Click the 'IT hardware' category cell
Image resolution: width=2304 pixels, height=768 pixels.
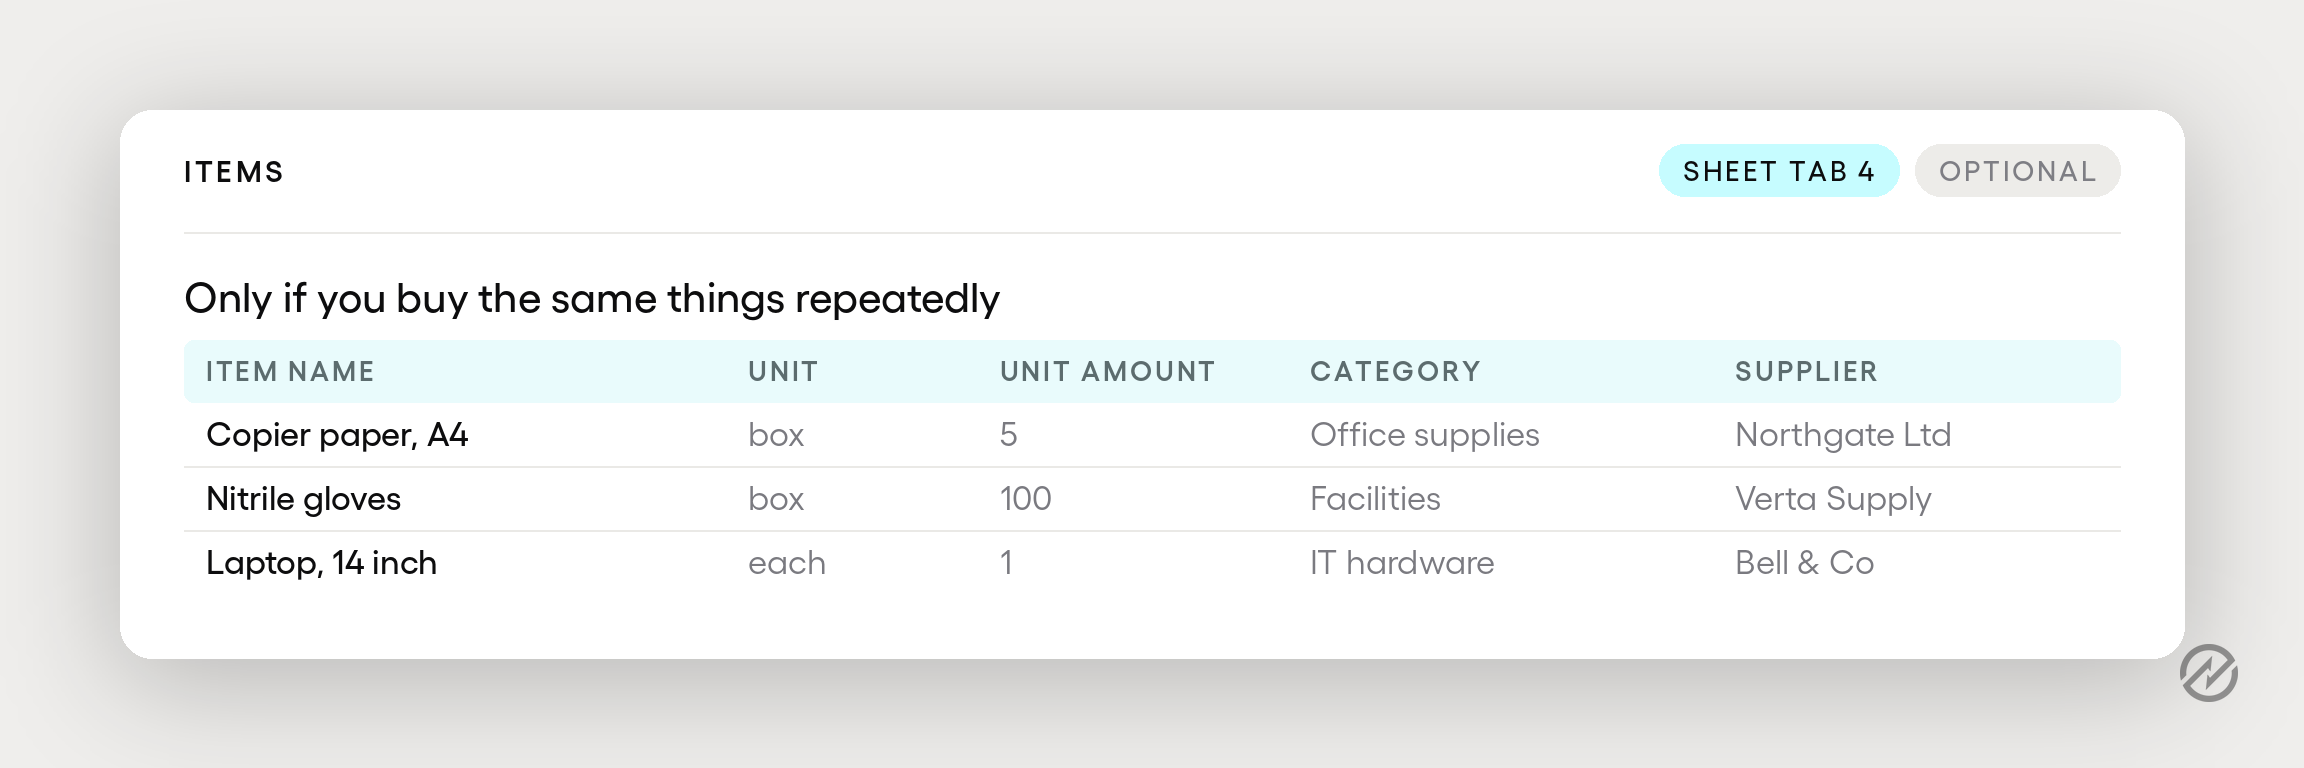click(x=1402, y=563)
